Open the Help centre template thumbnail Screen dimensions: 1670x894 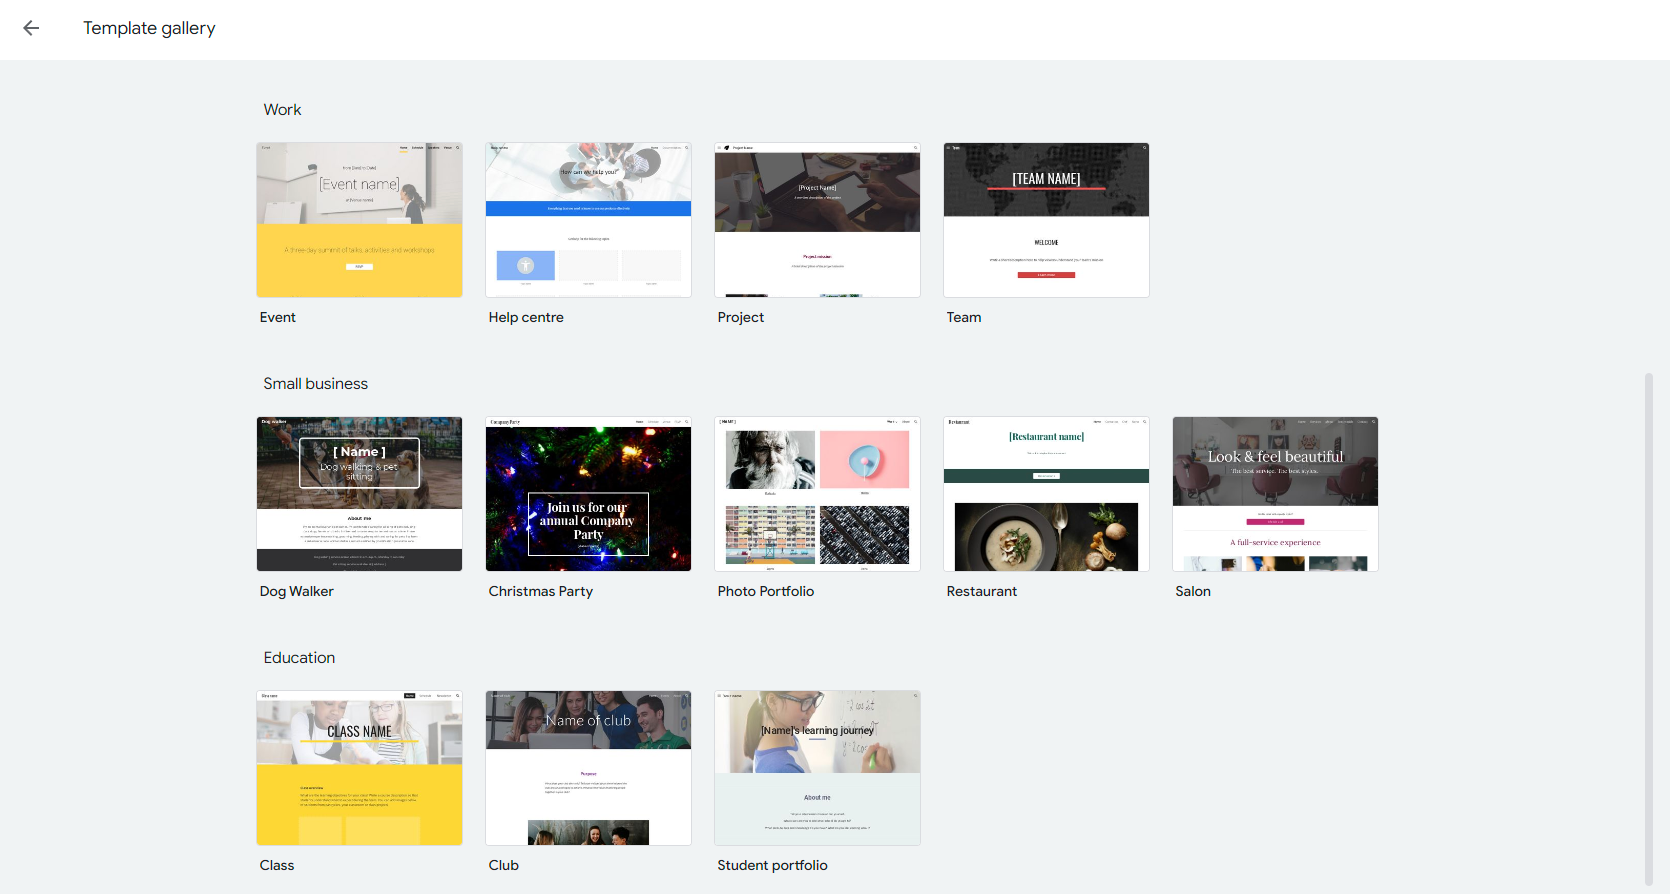tap(588, 220)
